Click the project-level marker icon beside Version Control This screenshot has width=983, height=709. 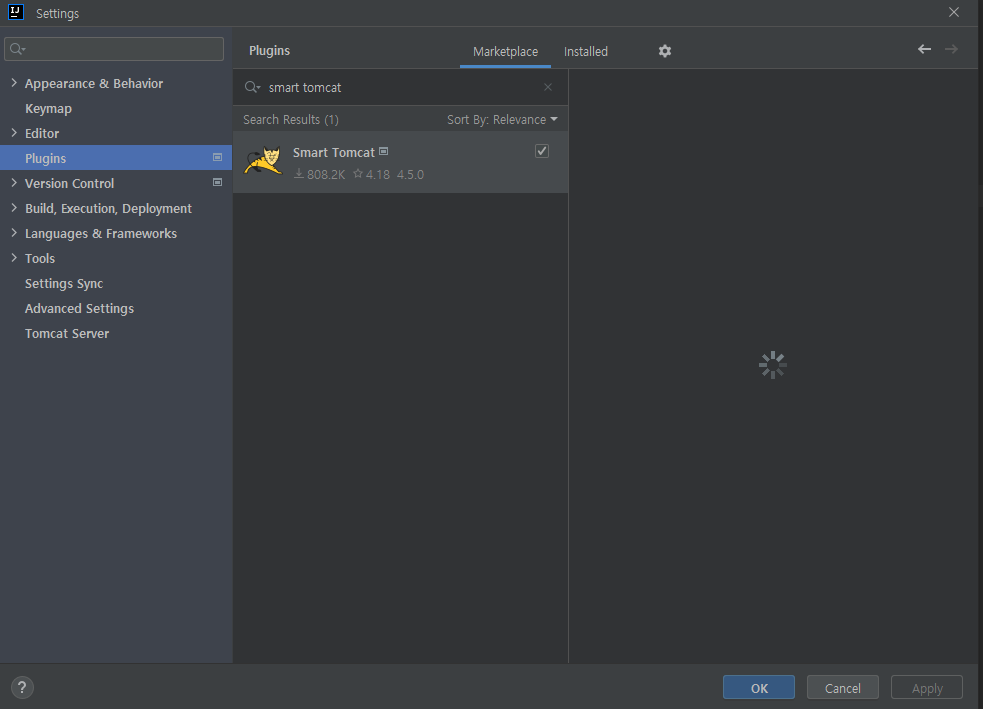pos(218,182)
